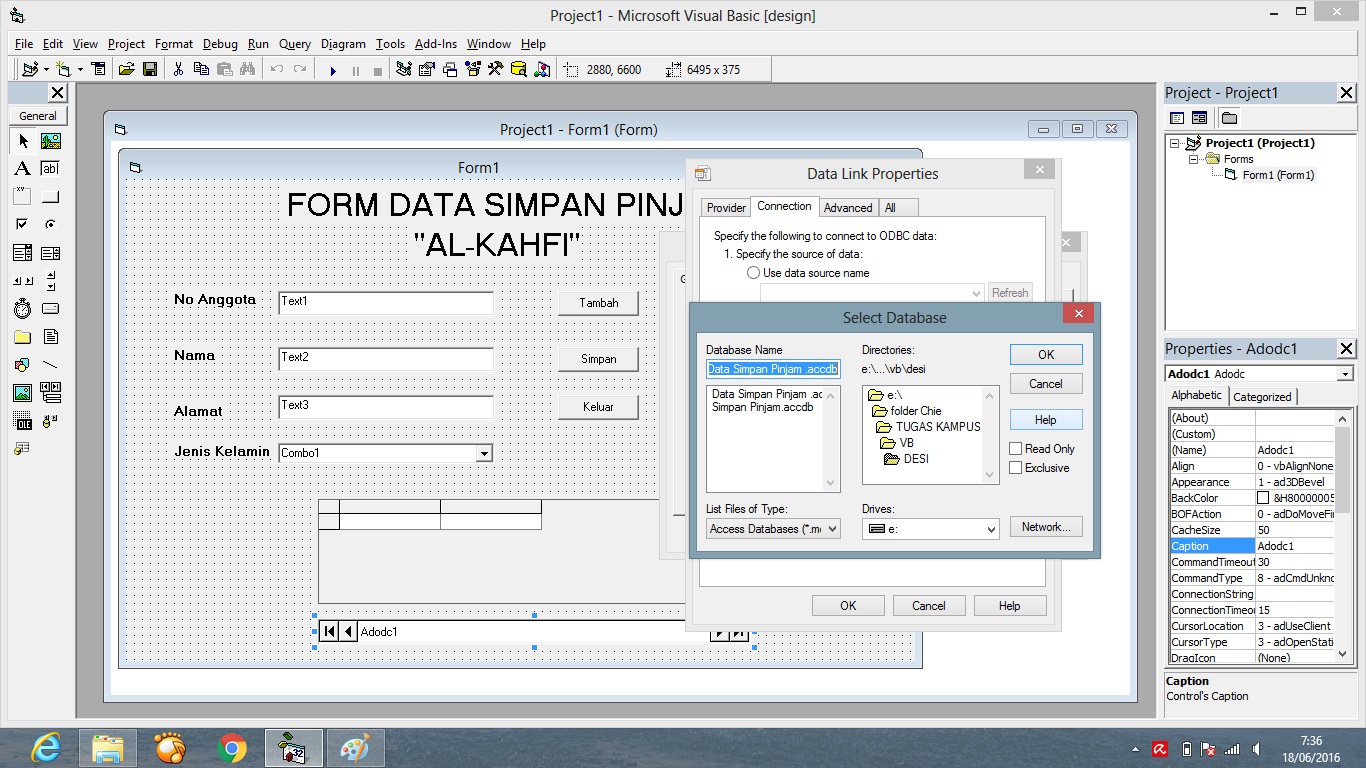
Task: Switch to the Categorized properties tab
Action: pos(1262,397)
